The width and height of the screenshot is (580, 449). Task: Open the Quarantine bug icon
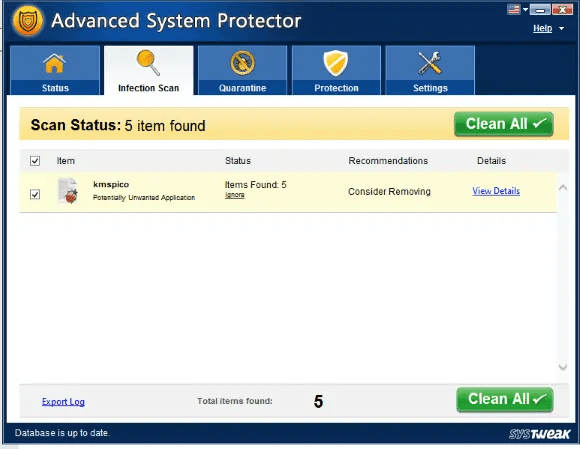tap(242, 63)
